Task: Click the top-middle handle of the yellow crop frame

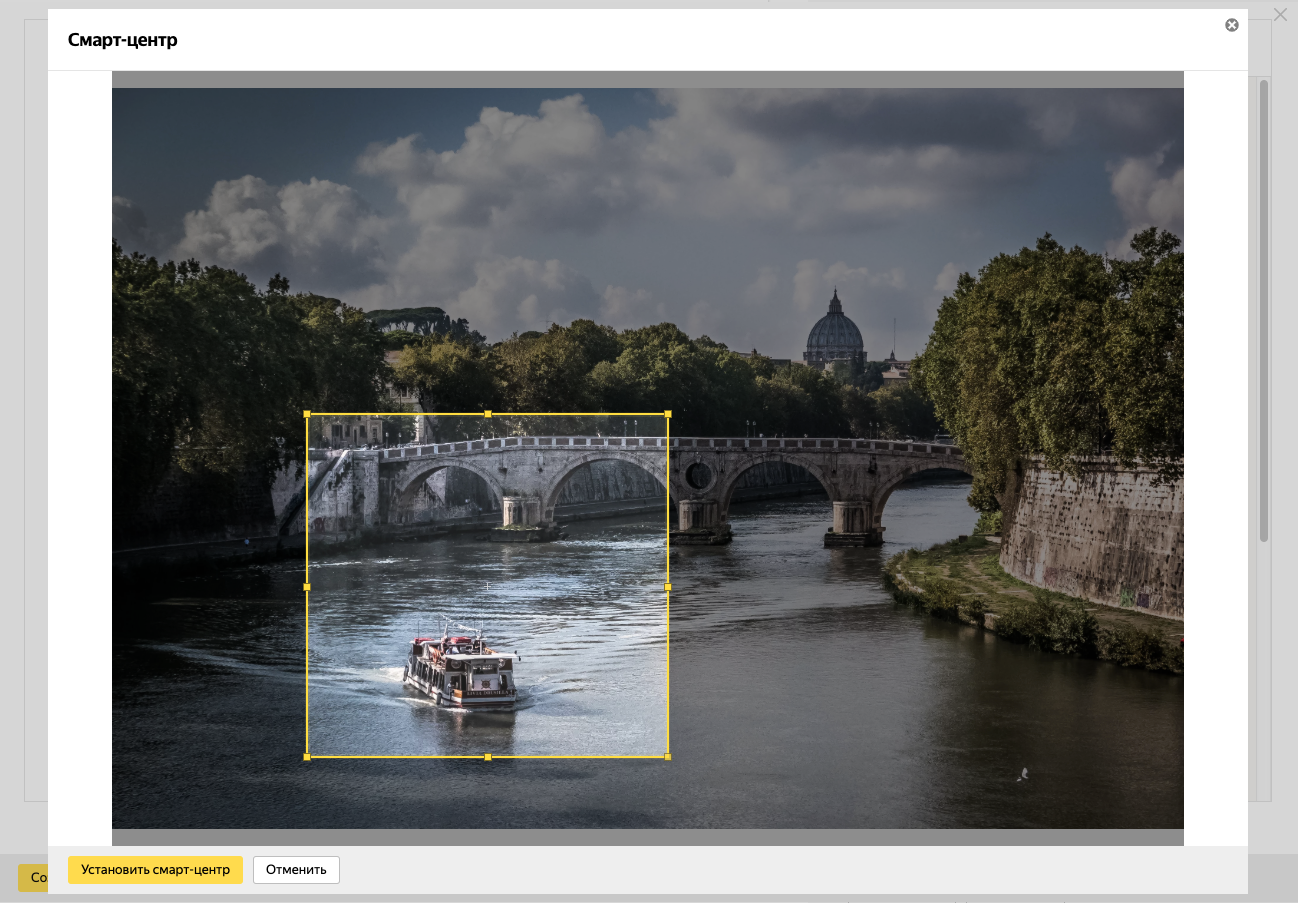Action: click(488, 414)
